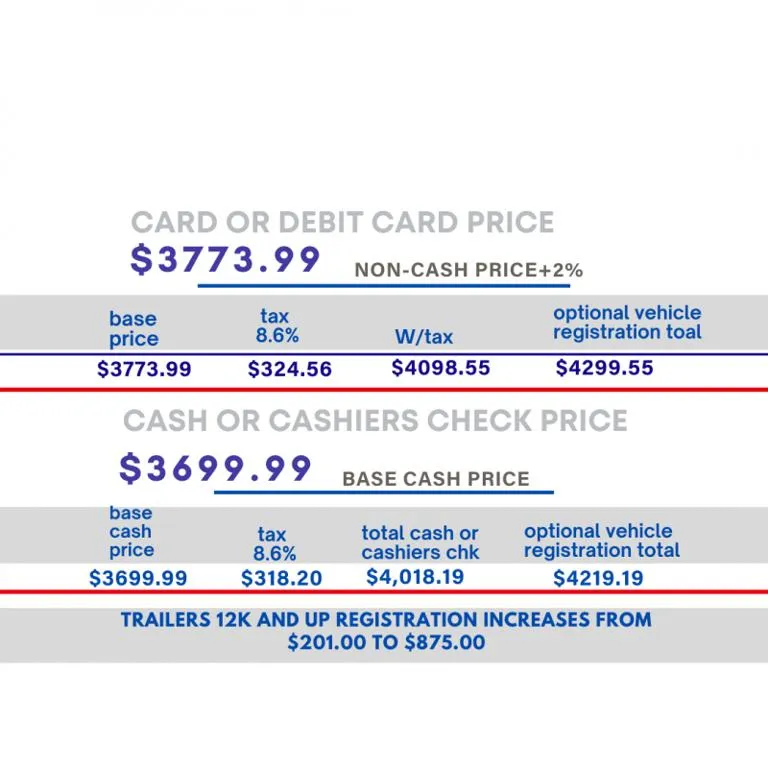This screenshot has width=768, height=768.
Task: Click the CASH OR CASHIERS CHECK PRICE heading
Action: 375,421
